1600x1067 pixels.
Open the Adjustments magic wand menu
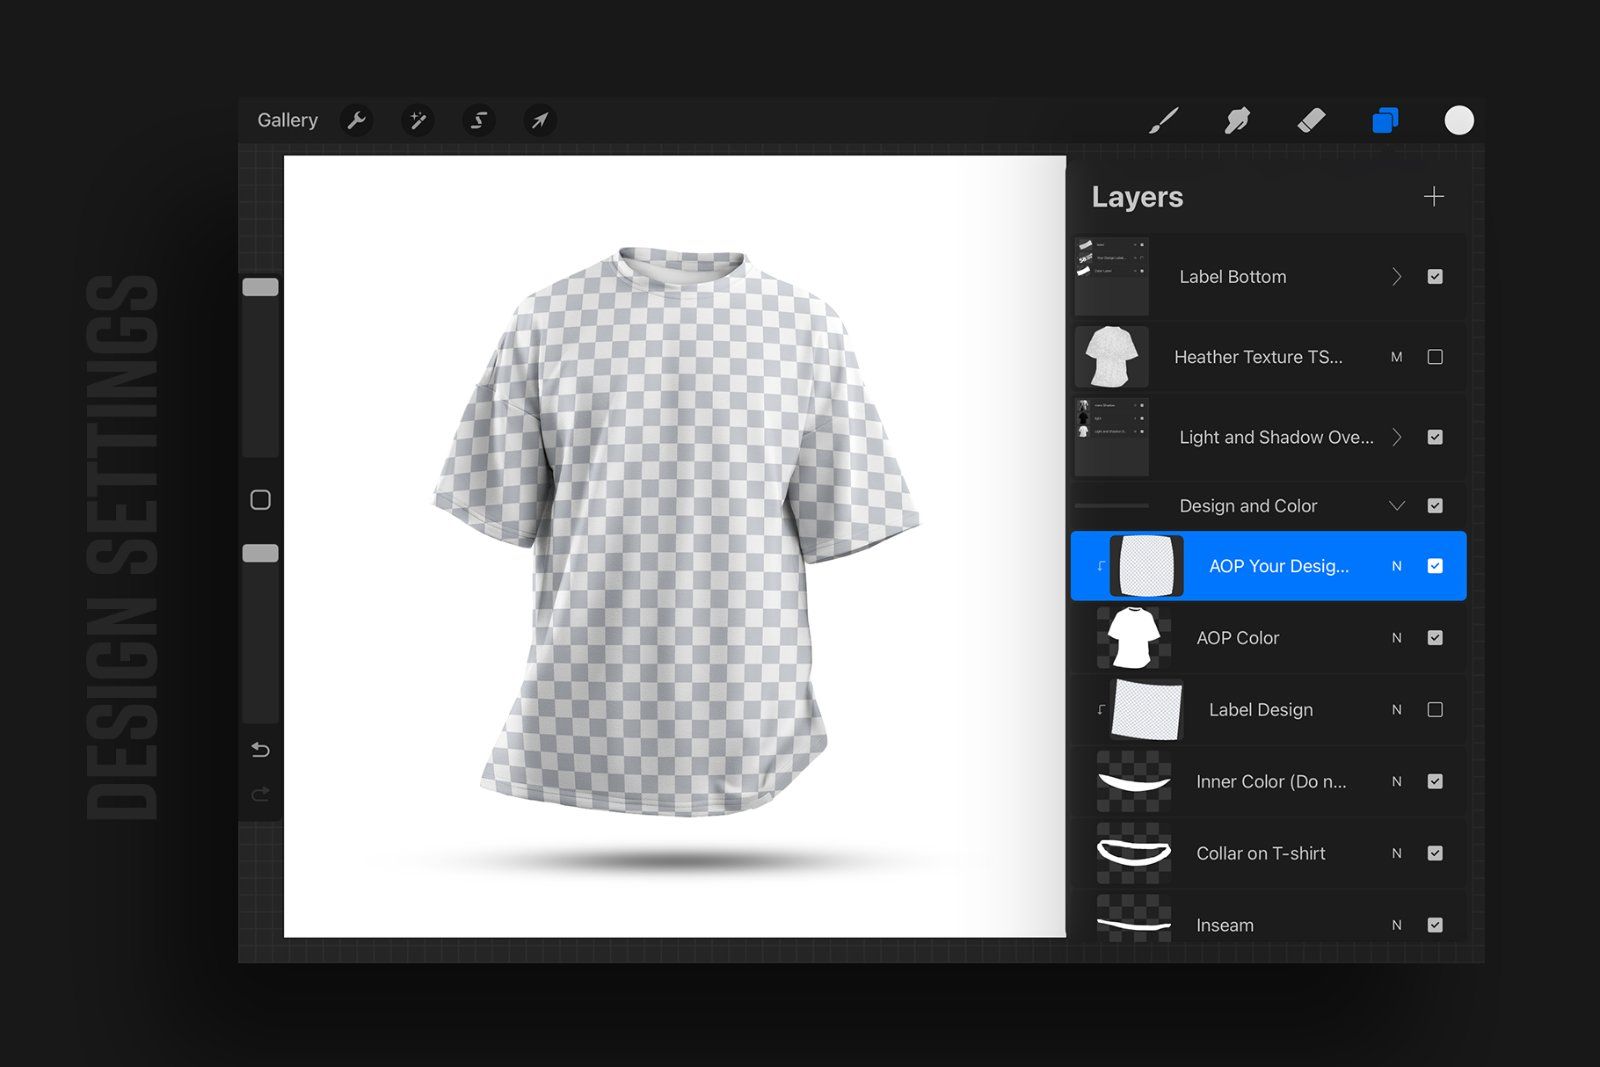(x=417, y=120)
